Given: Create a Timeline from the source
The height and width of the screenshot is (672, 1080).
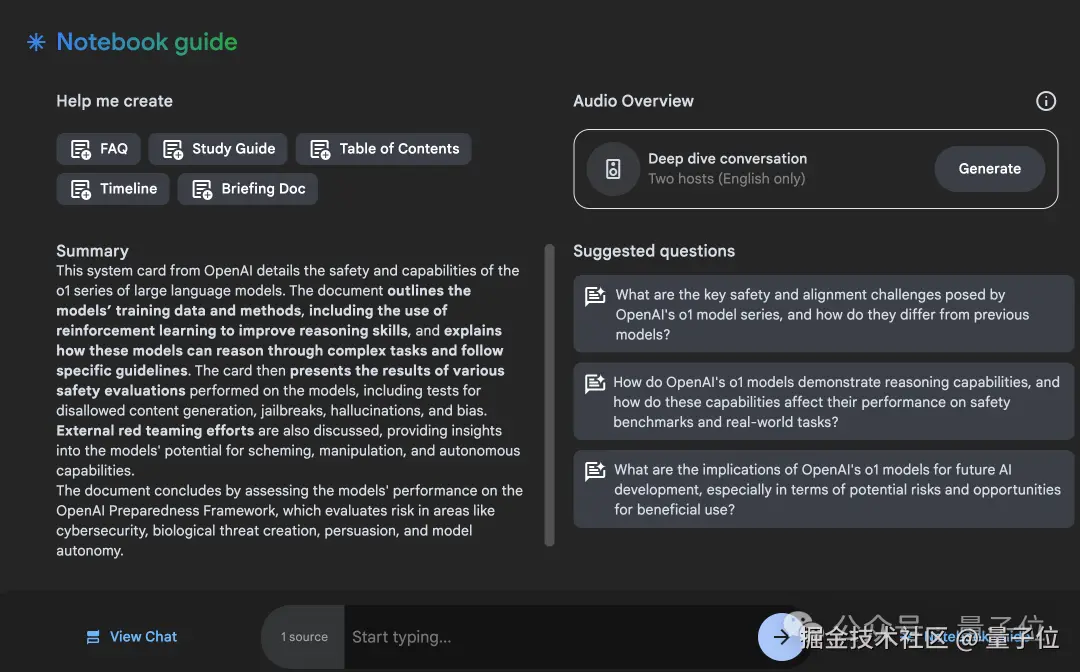Looking at the screenshot, I should point(113,189).
